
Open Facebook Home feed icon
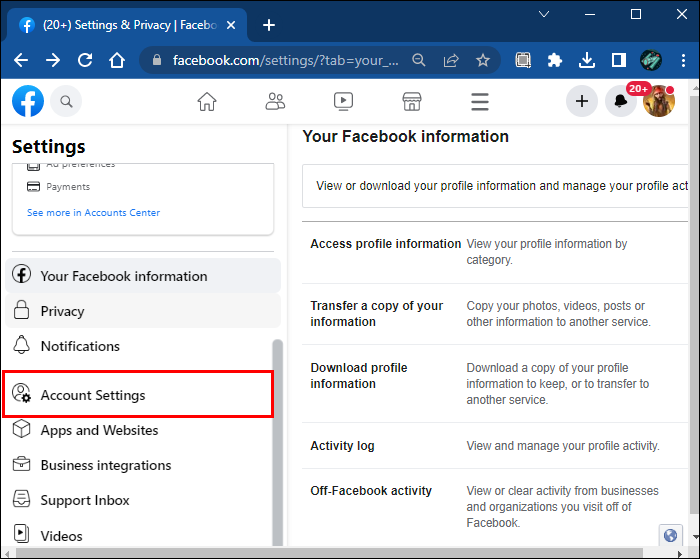207,101
